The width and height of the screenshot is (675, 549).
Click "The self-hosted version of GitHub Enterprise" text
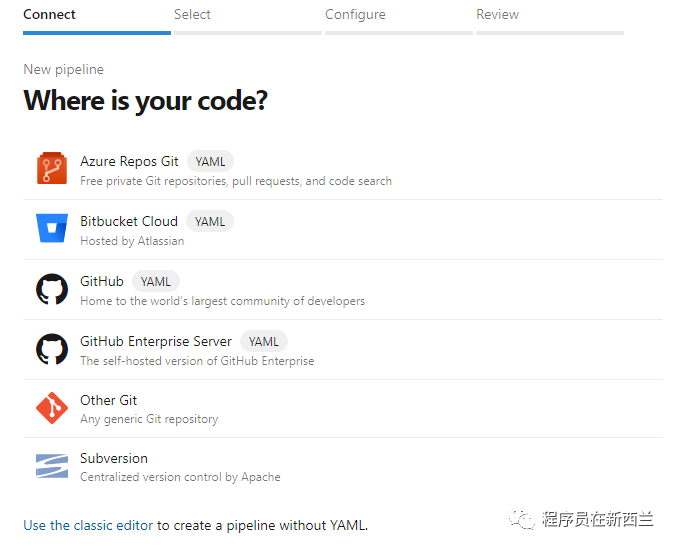(x=197, y=360)
